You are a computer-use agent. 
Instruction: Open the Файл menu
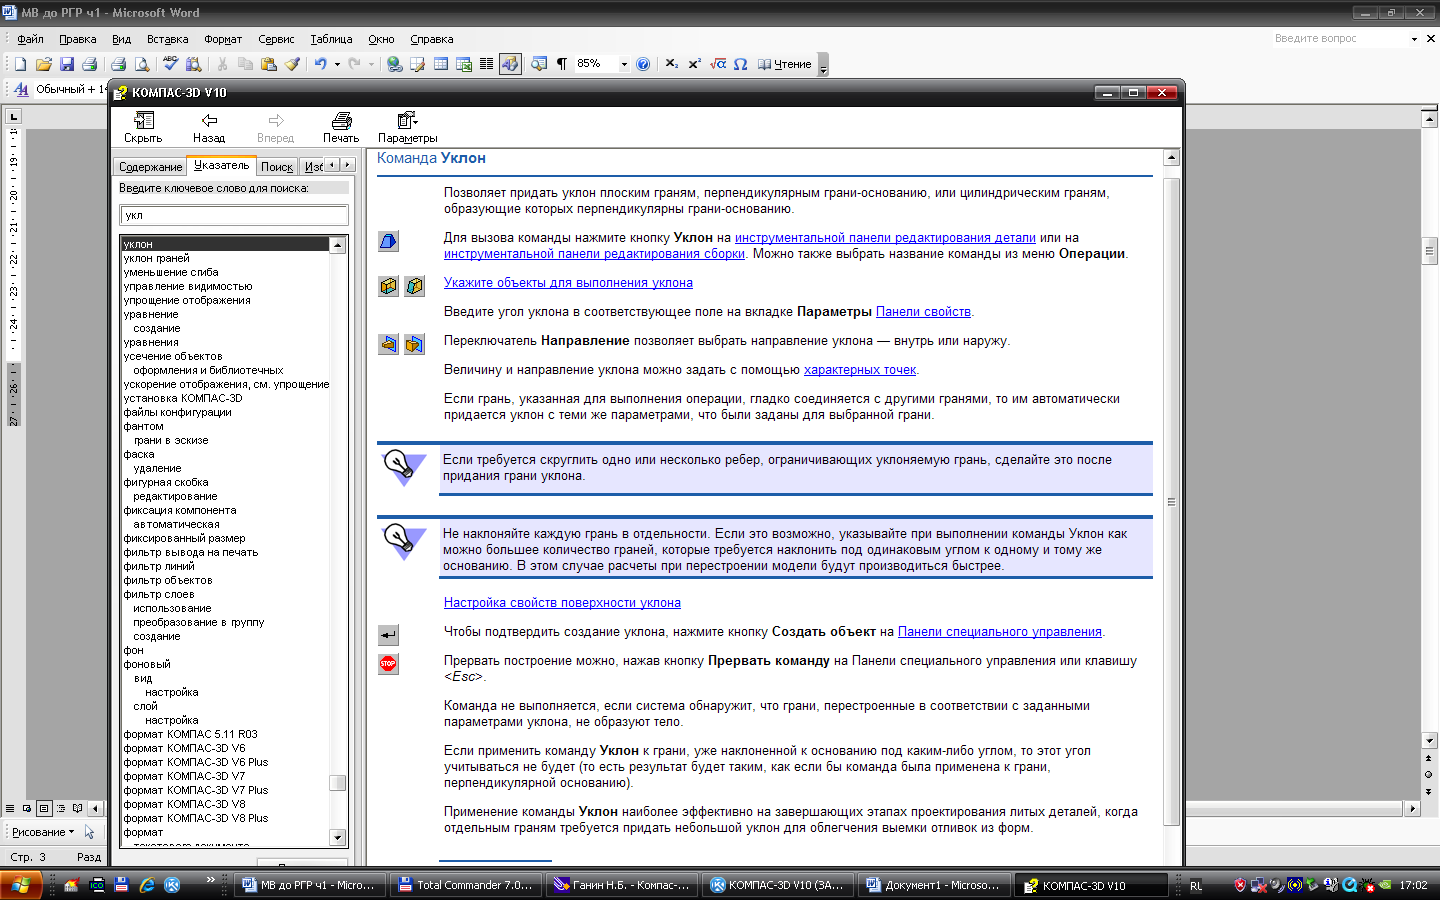pyautogui.click(x=30, y=39)
